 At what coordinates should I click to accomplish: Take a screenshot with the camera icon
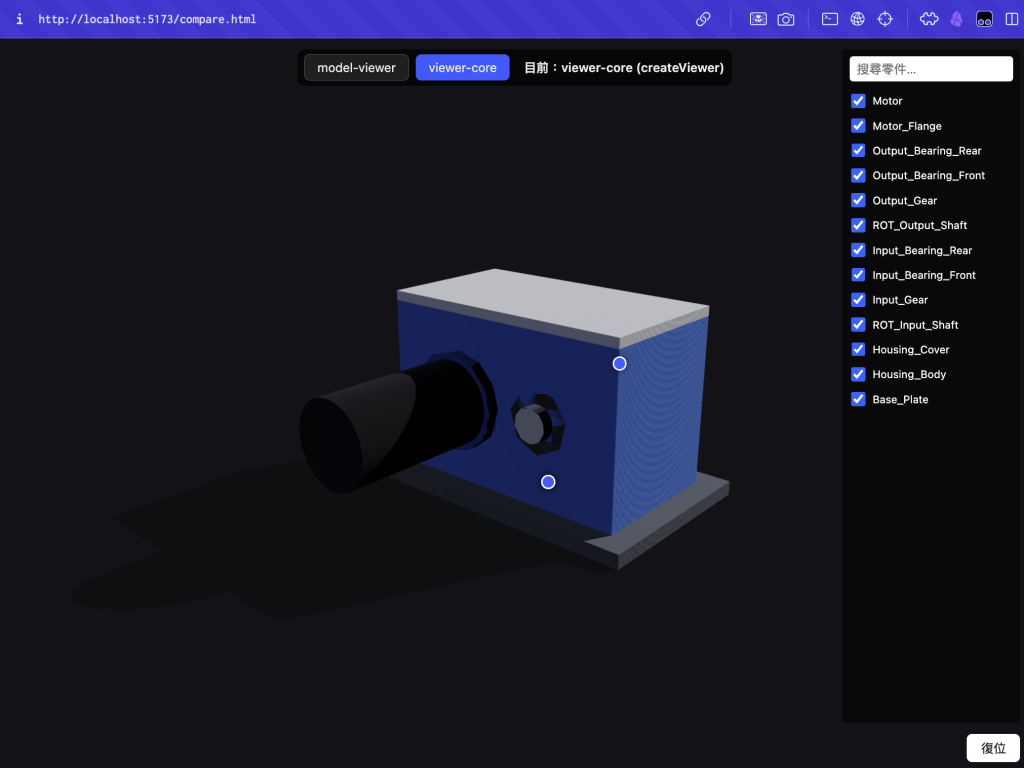786,19
